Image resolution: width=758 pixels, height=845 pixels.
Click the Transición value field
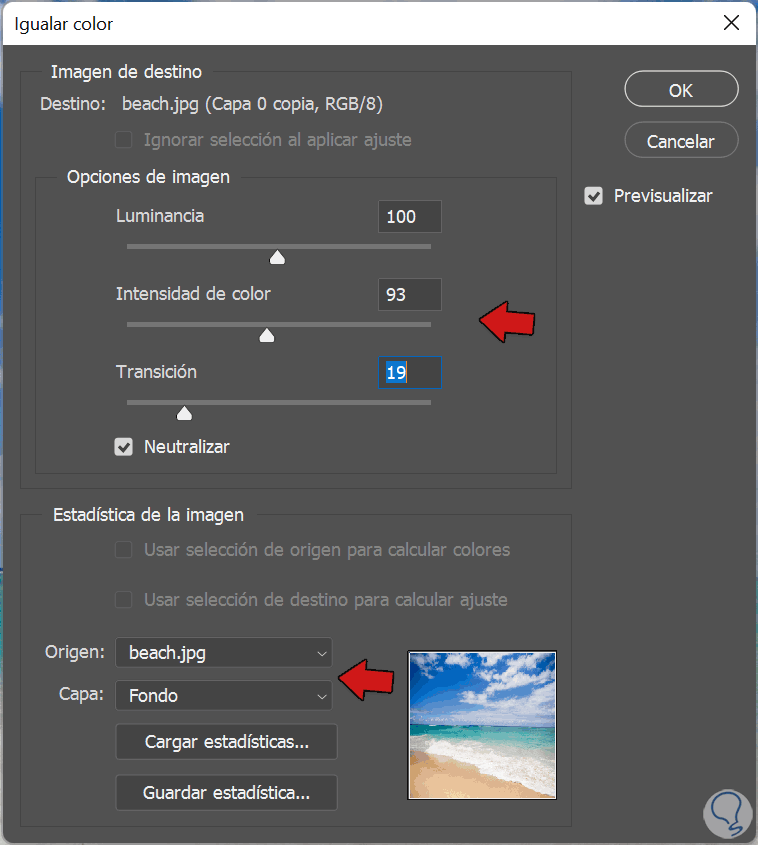tap(409, 373)
